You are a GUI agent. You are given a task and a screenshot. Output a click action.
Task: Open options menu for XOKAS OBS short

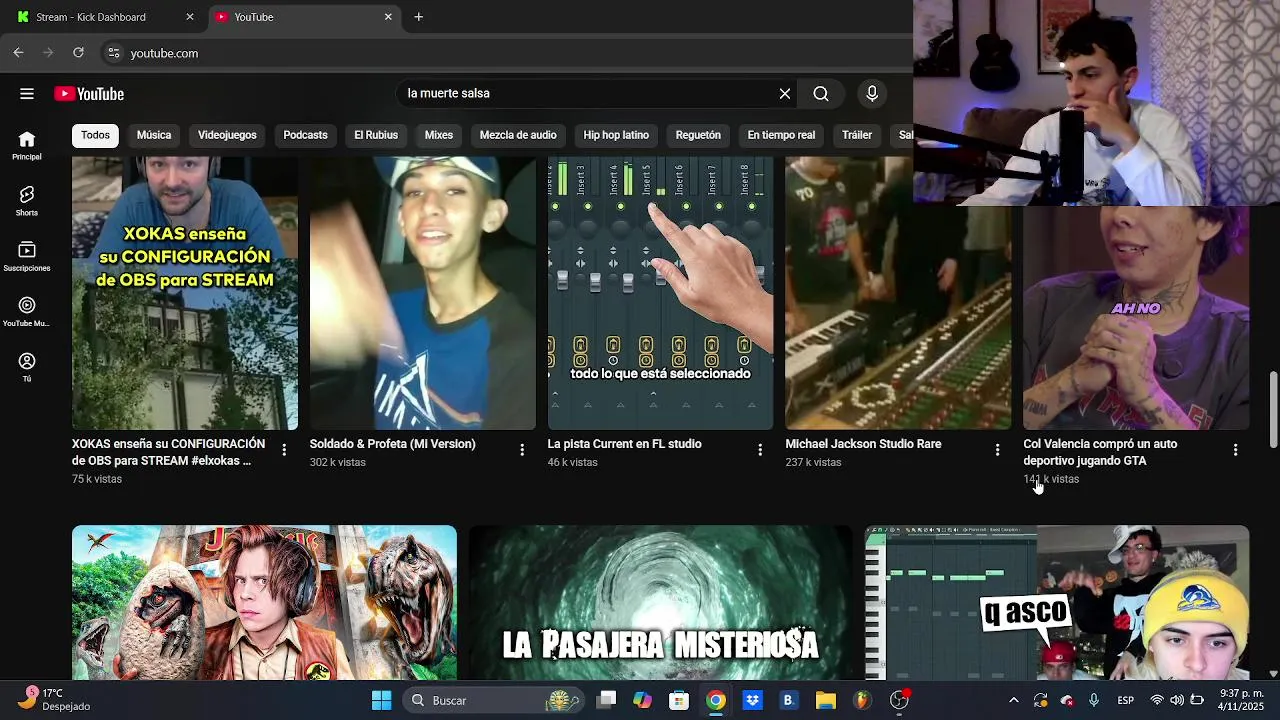[x=284, y=450]
